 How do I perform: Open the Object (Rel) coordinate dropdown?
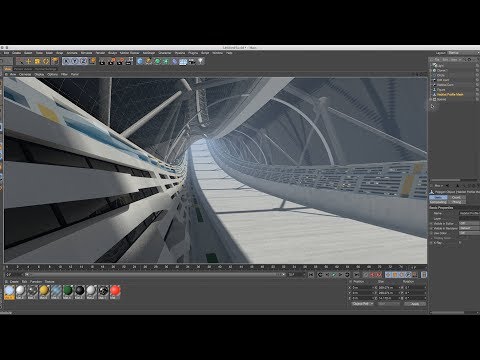click(x=363, y=304)
